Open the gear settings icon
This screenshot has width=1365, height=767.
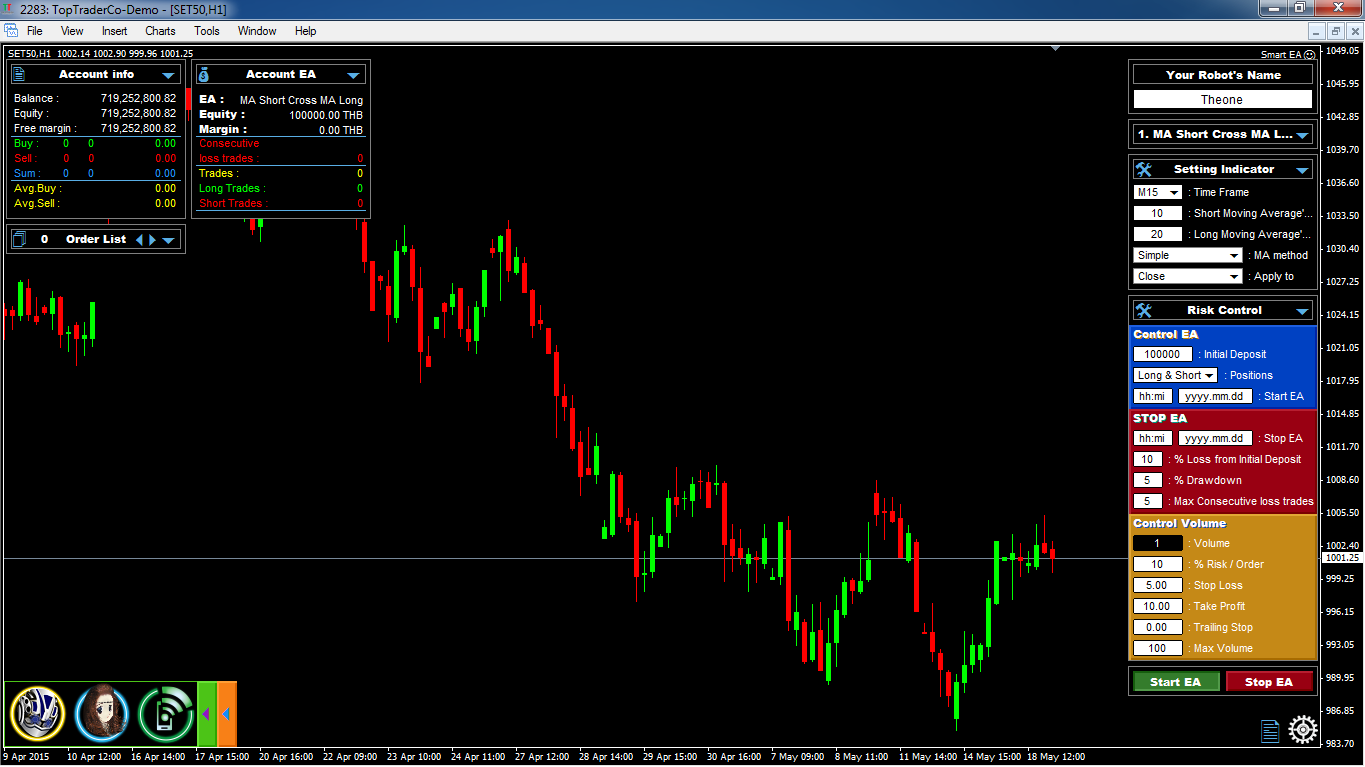click(1302, 730)
